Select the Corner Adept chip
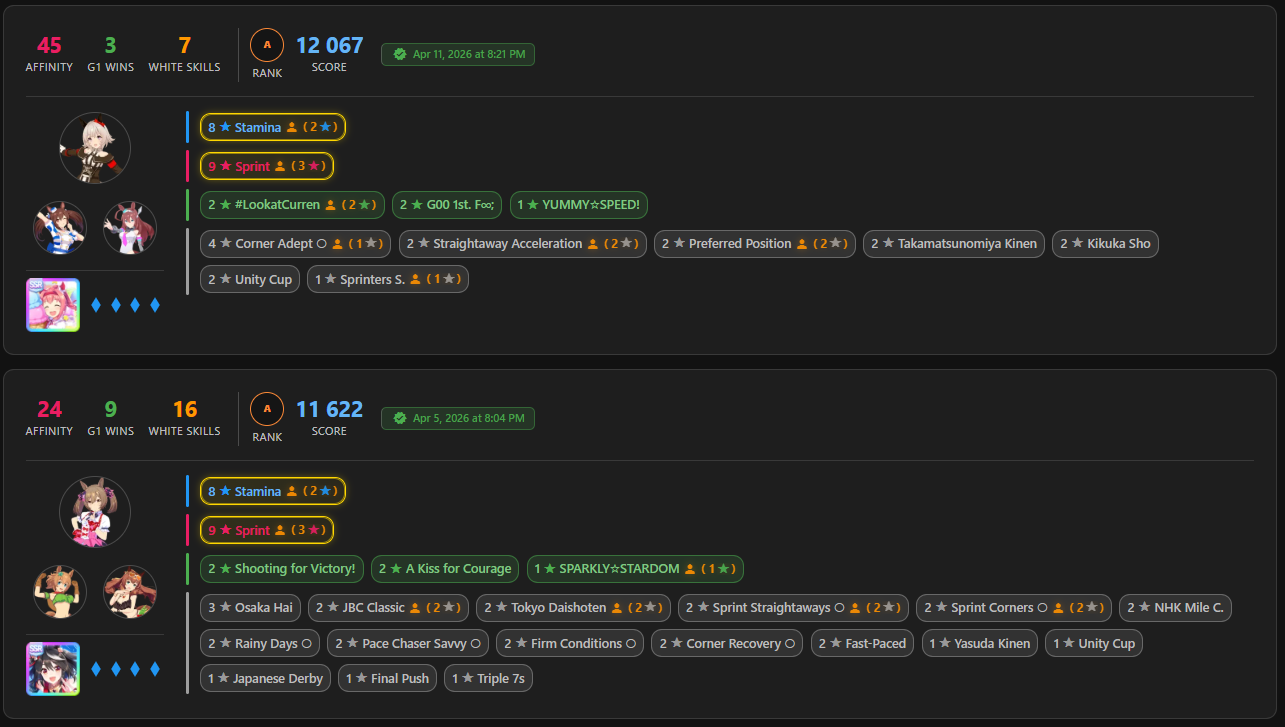 click(296, 243)
